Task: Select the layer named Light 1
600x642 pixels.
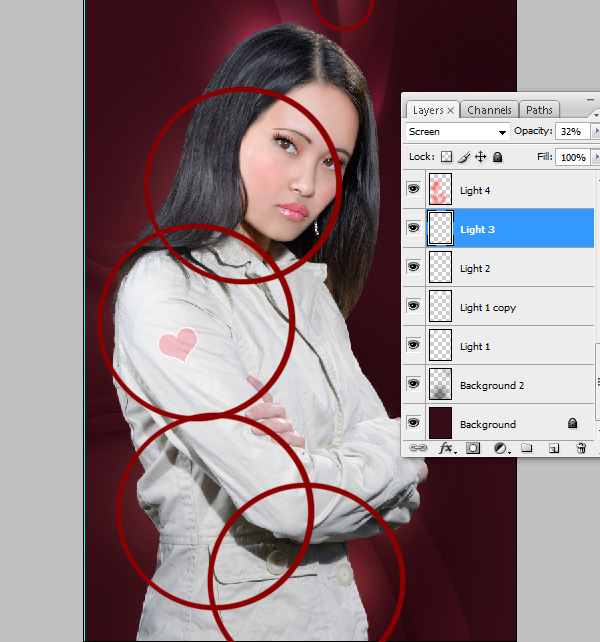Action: 475,346
